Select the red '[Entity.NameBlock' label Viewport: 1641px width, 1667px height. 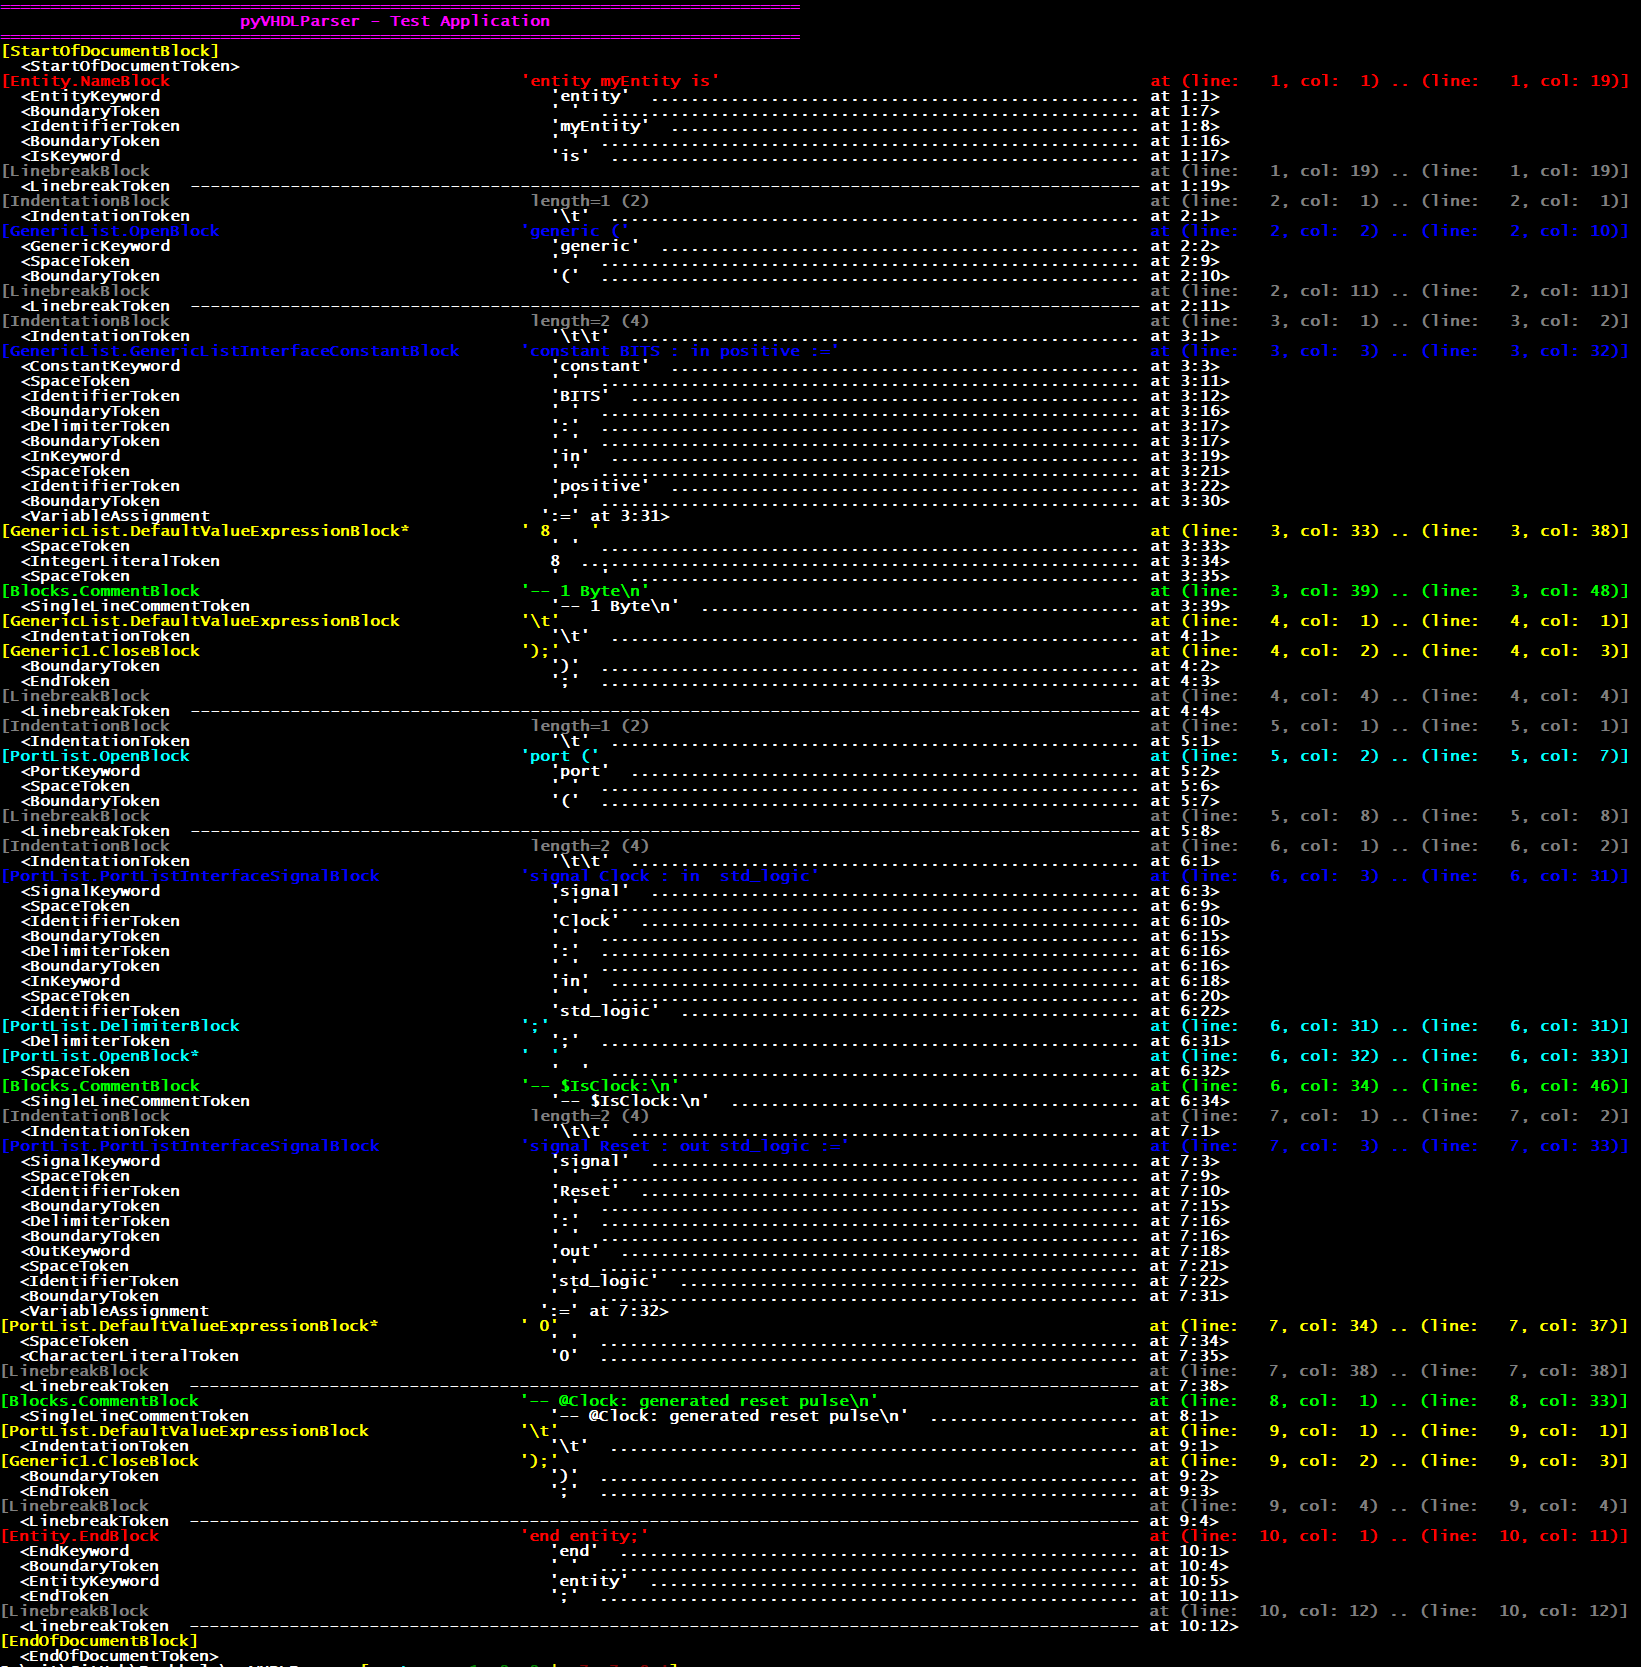tap(85, 81)
